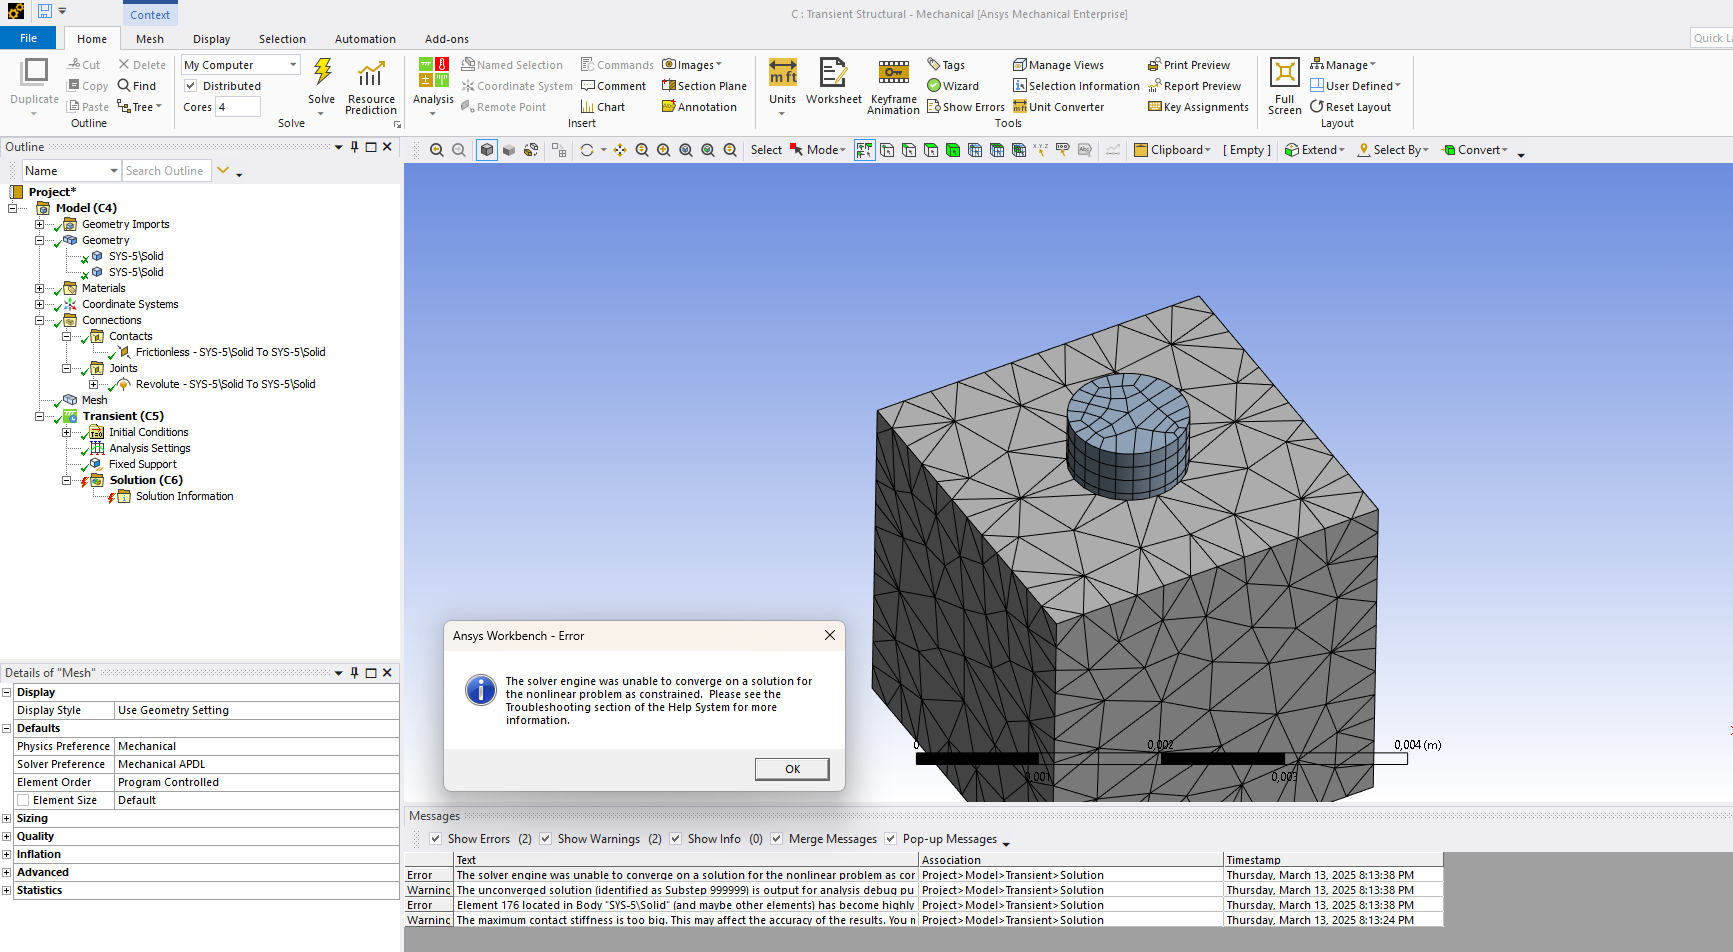Click the Tags button

(946, 65)
